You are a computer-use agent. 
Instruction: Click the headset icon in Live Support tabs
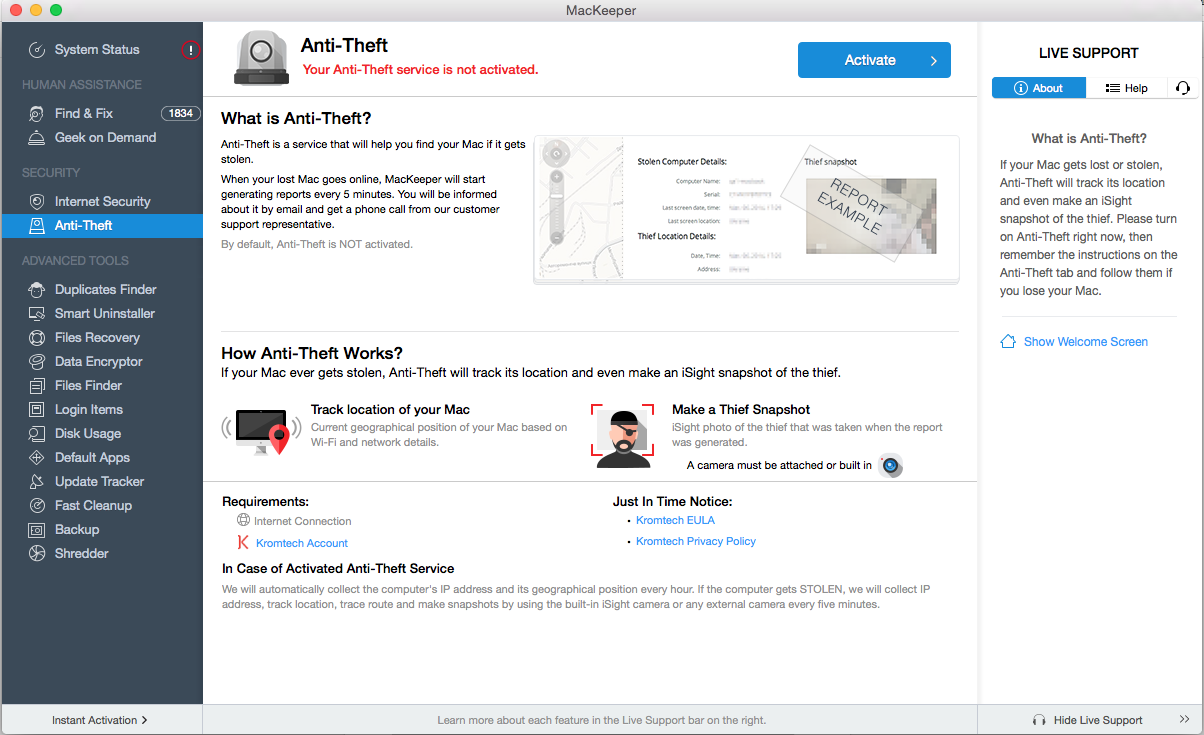coord(1183,88)
